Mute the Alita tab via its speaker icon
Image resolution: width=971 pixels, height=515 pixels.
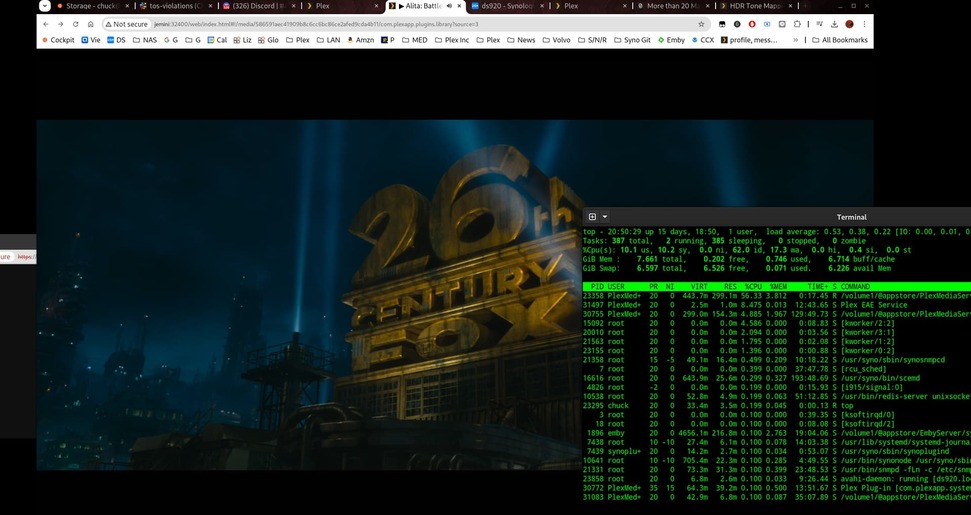[x=448, y=6]
